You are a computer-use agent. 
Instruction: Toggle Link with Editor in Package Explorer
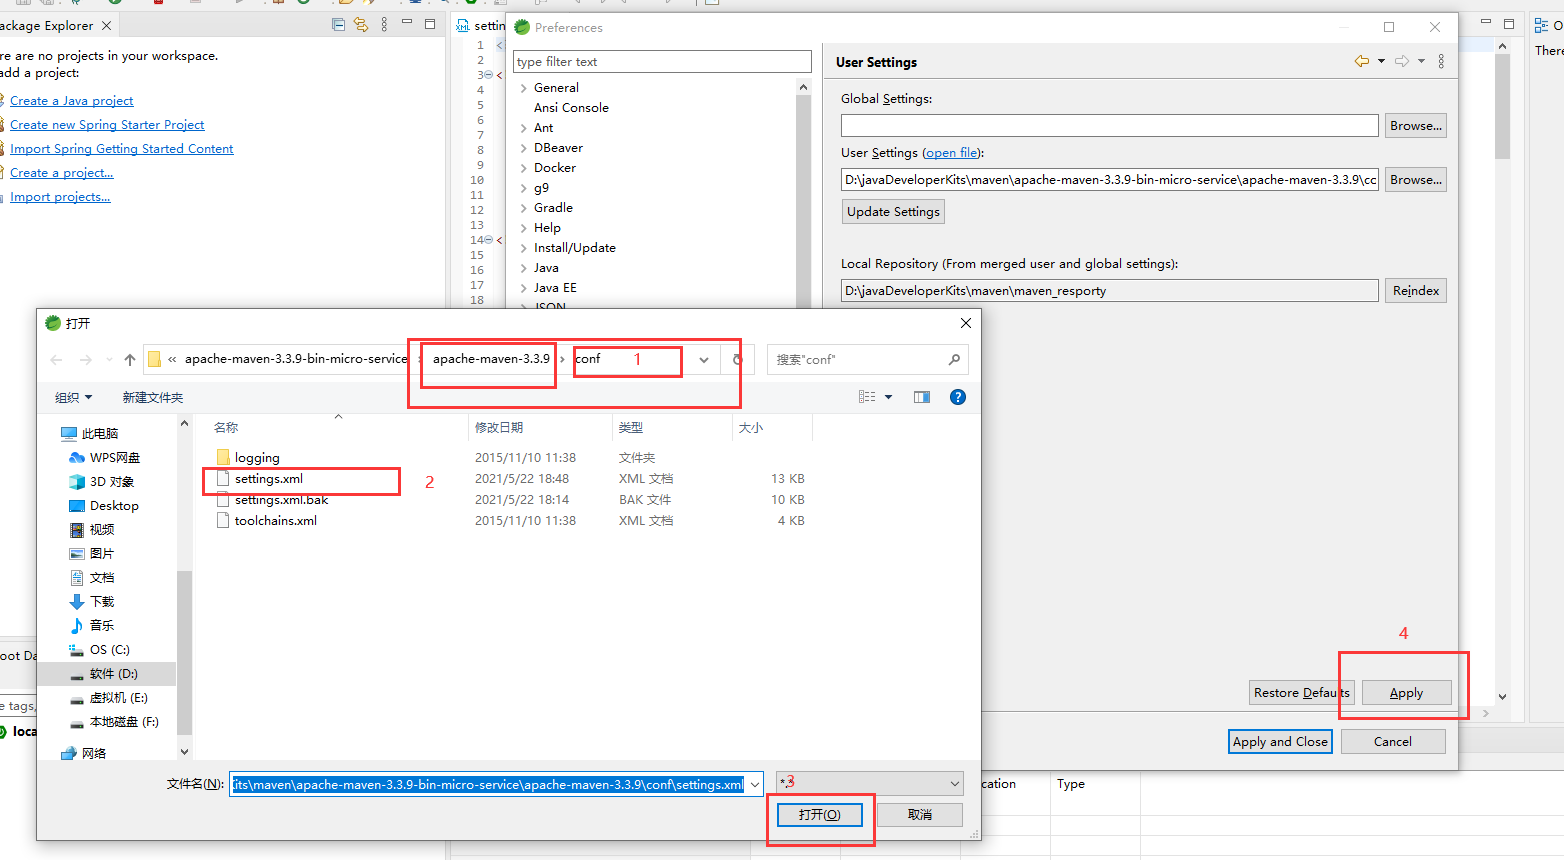[360, 24]
